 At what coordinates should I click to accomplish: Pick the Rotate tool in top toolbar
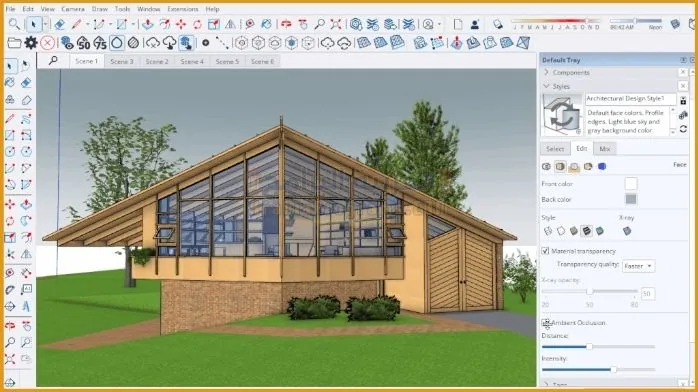pos(197,24)
